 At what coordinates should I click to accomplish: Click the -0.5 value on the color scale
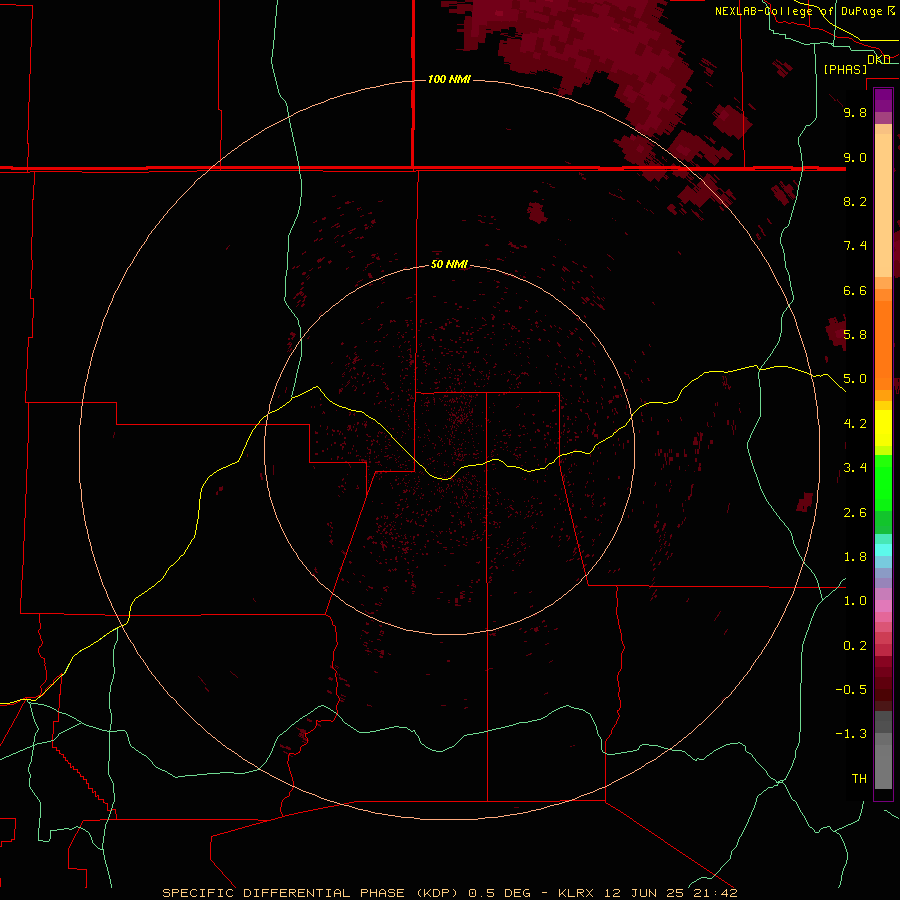coord(851,690)
